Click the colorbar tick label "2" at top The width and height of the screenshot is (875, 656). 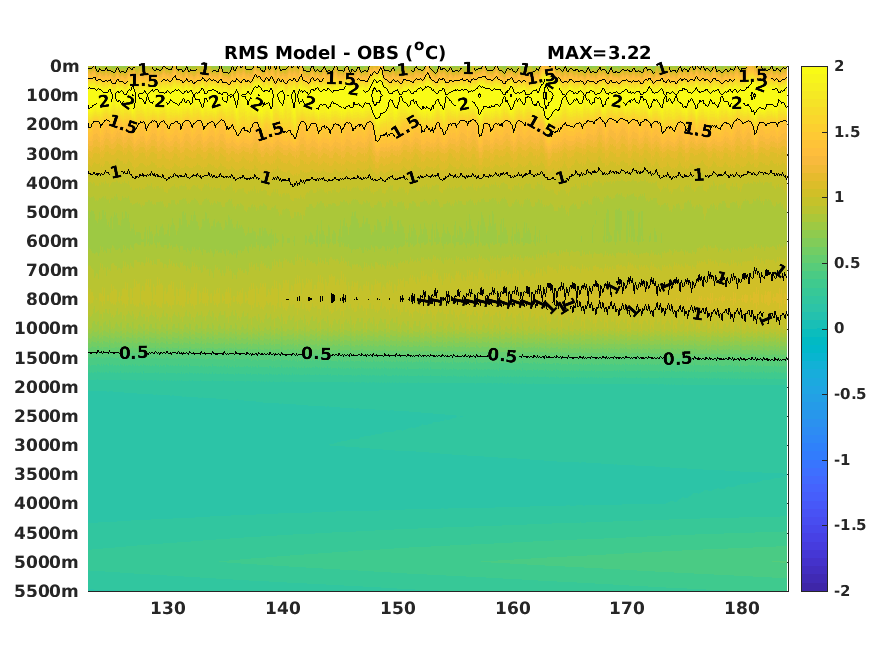[839, 66]
